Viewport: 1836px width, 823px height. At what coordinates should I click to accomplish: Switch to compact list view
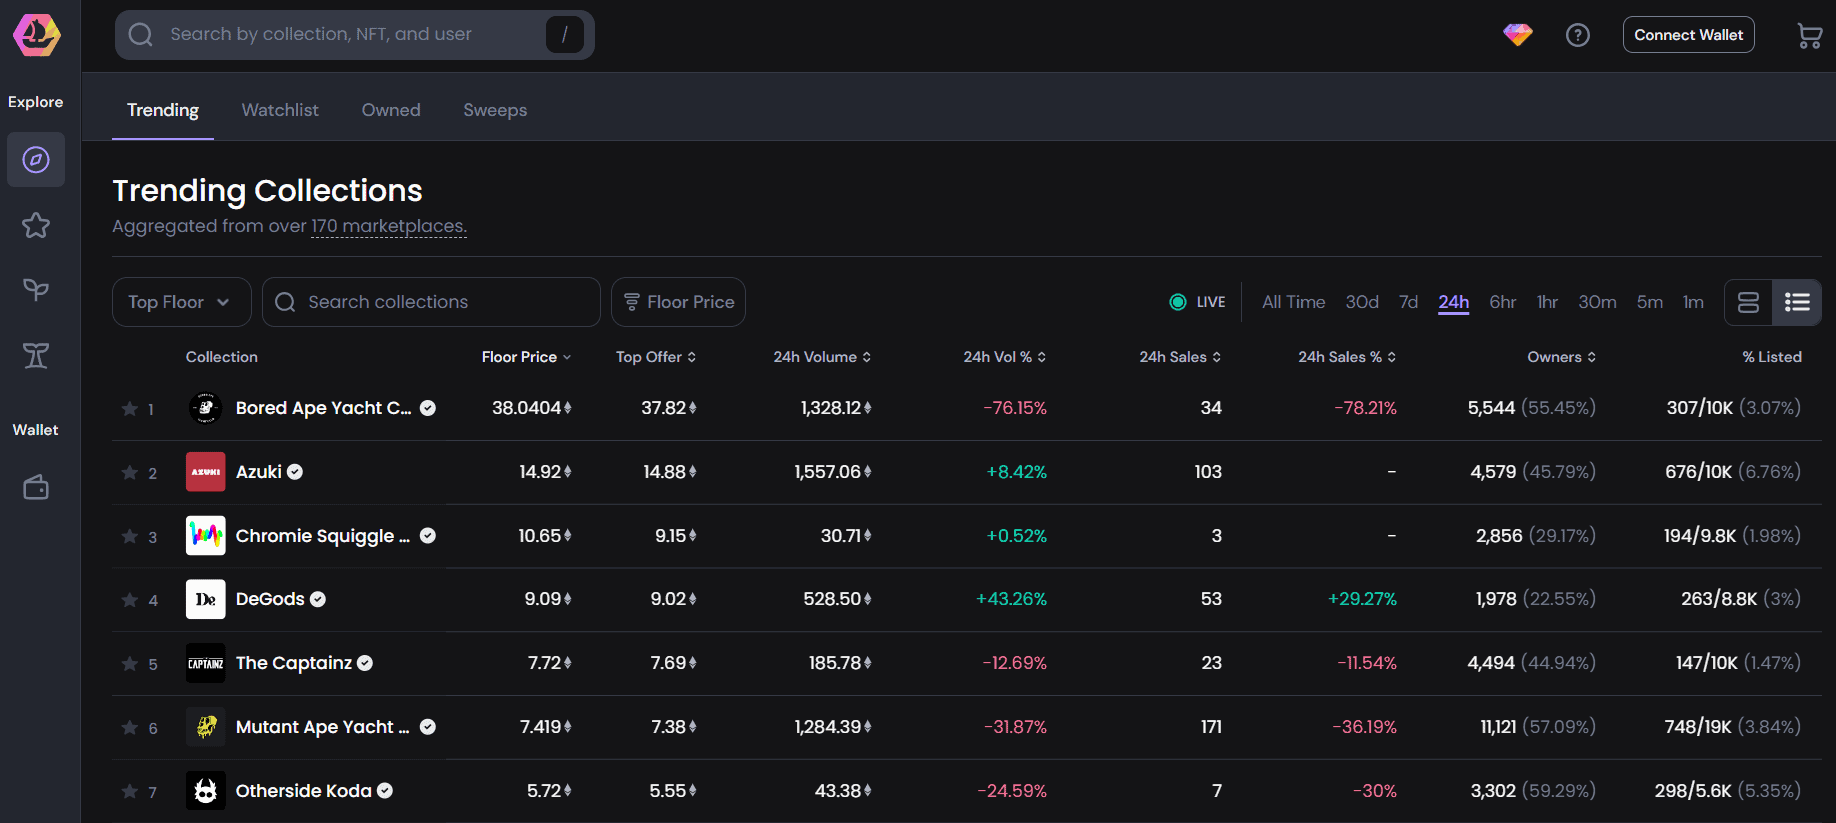(x=1797, y=302)
